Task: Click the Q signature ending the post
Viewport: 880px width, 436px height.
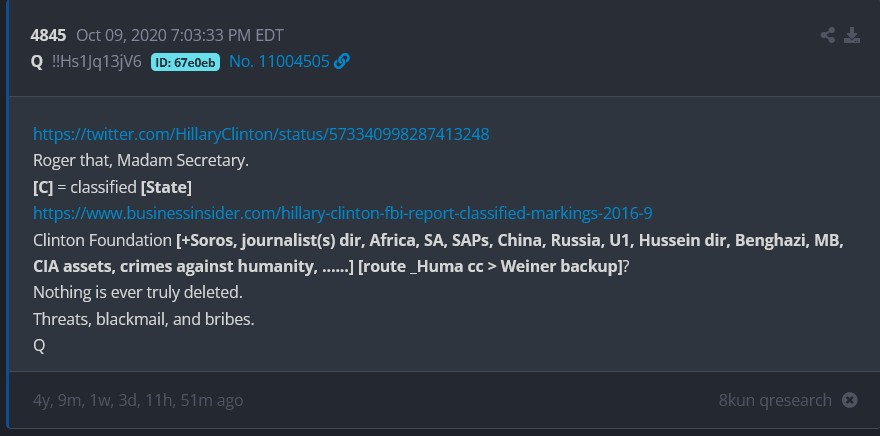Action: [39, 346]
